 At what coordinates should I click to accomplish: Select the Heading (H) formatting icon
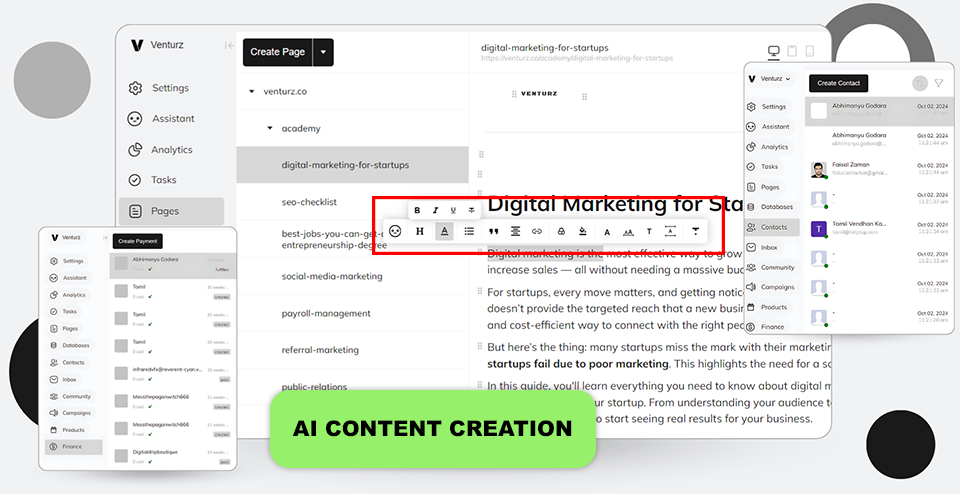tap(420, 231)
